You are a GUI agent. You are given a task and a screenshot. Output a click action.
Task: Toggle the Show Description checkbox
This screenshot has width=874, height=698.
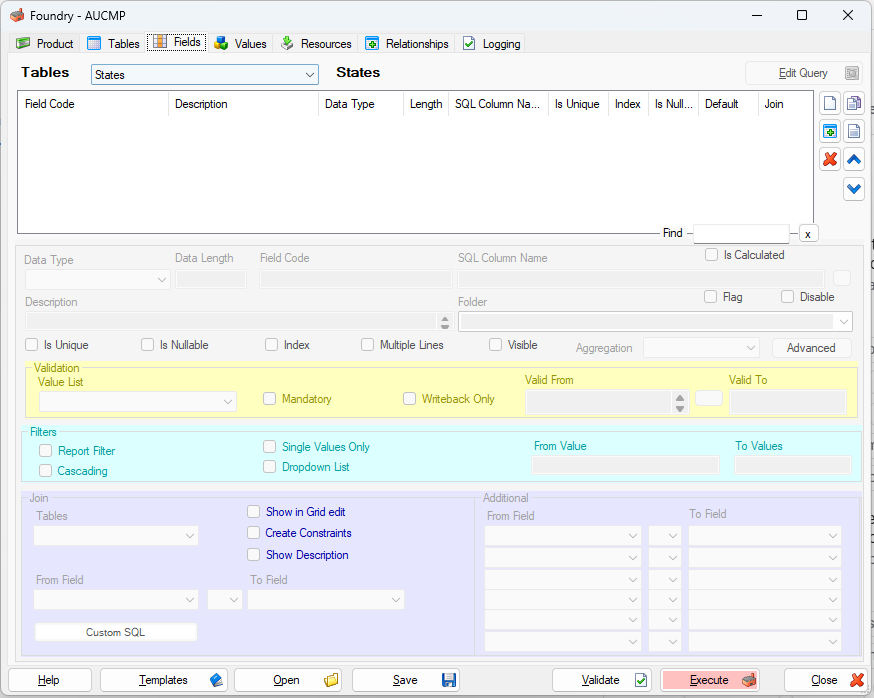254,555
